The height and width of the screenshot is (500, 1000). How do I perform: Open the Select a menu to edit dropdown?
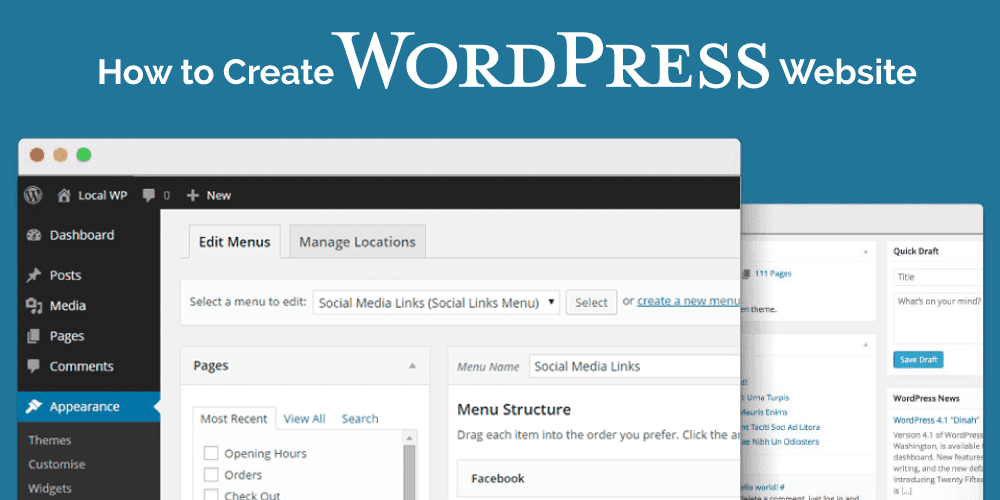click(436, 302)
